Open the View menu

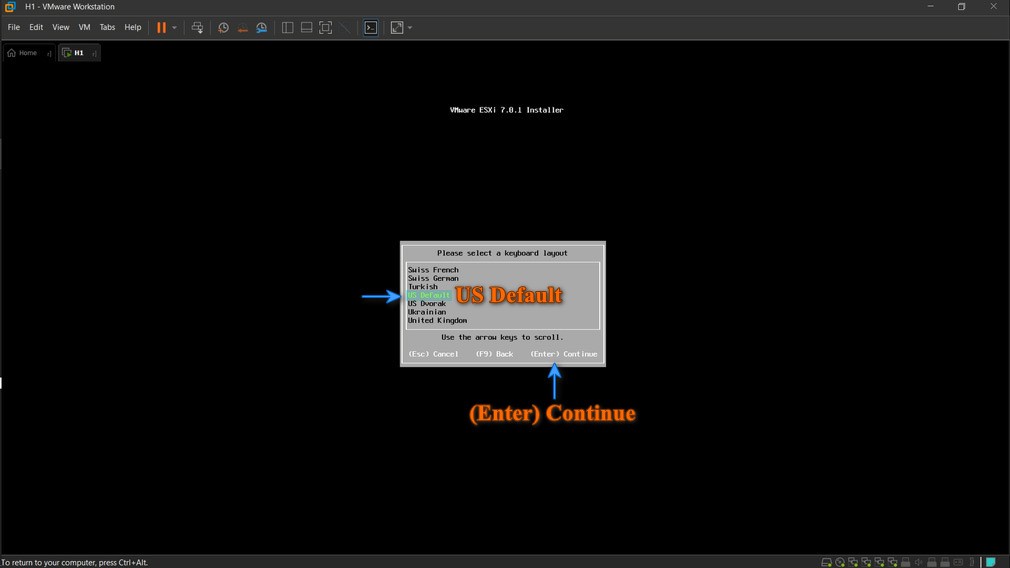[61, 27]
